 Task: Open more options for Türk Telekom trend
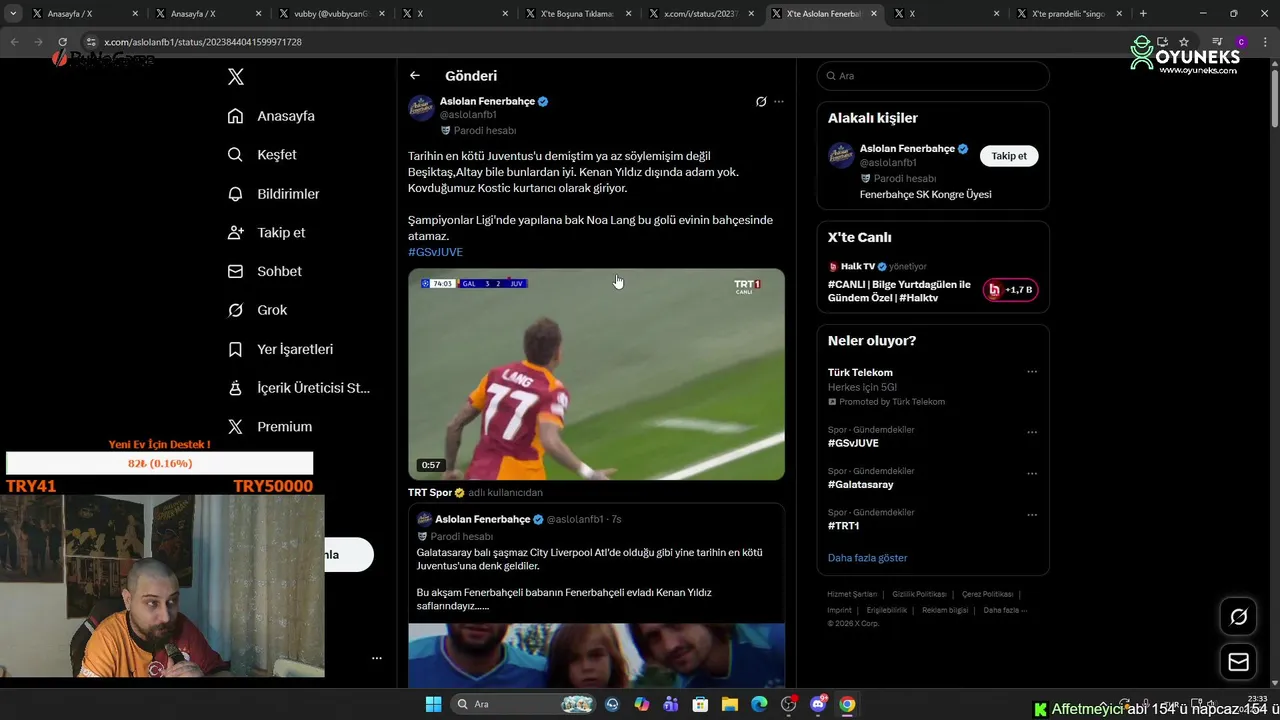tap(1032, 372)
